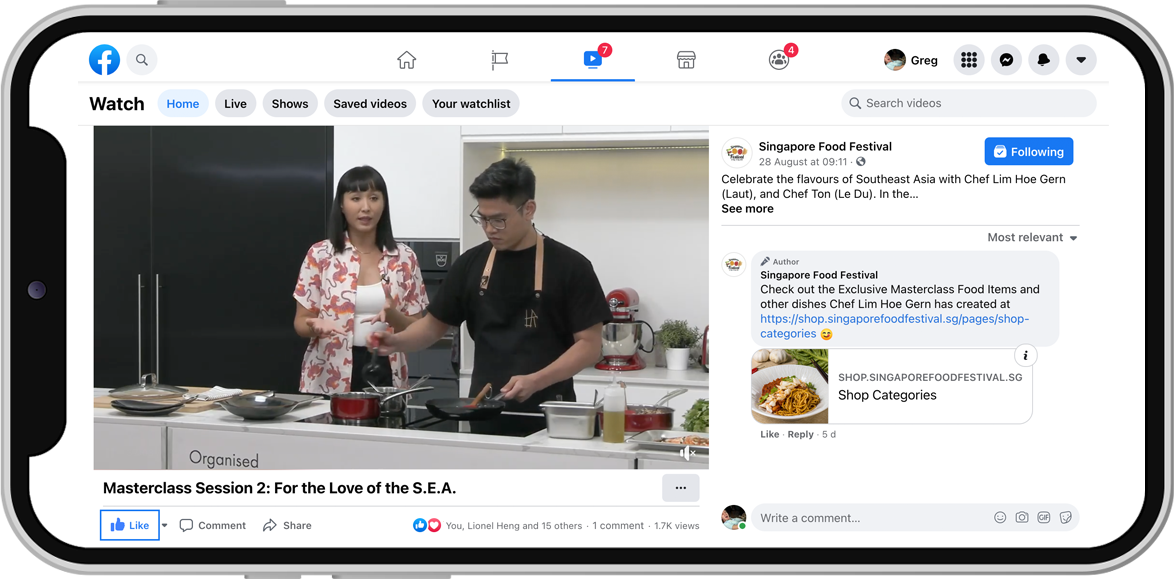
Task: Click the commenter's Singapore Food Festival name
Action: tap(819, 275)
